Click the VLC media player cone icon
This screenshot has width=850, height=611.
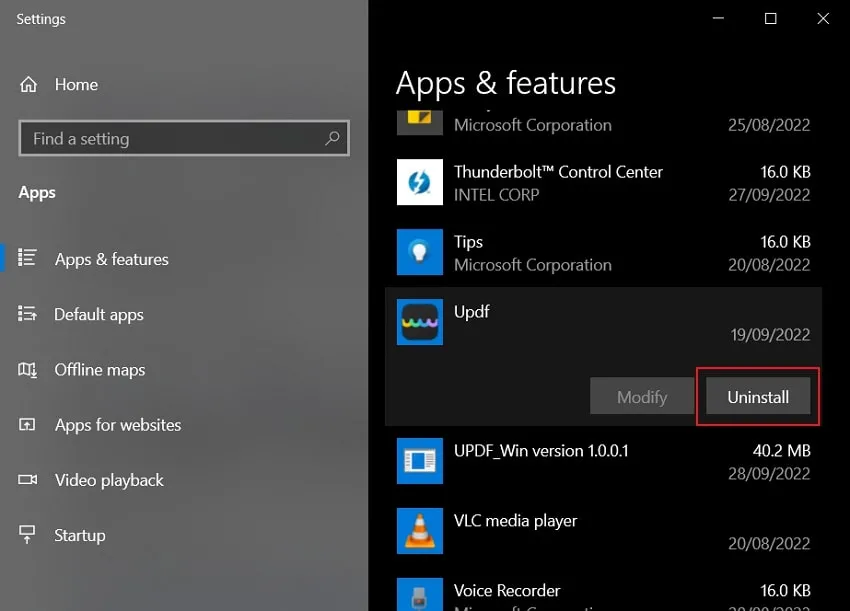pyautogui.click(x=420, y=531)
